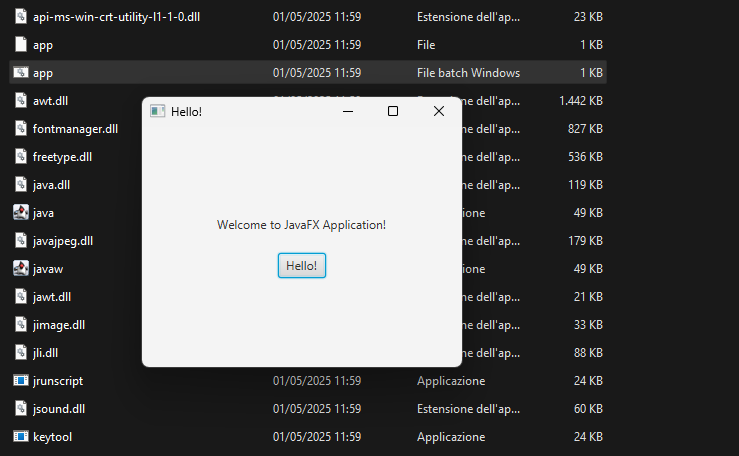Select the jli.dll file icon
Image resolution: width=739 pixels, height=456 pixels.
point(21,353)
